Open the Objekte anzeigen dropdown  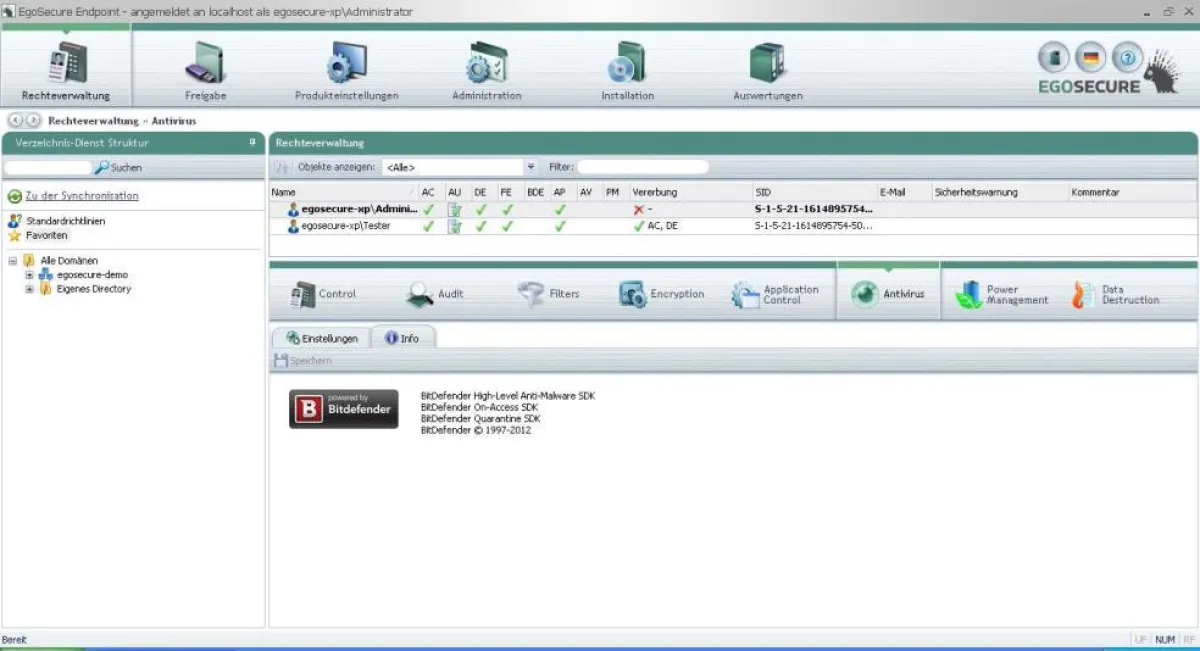point(531,166)
